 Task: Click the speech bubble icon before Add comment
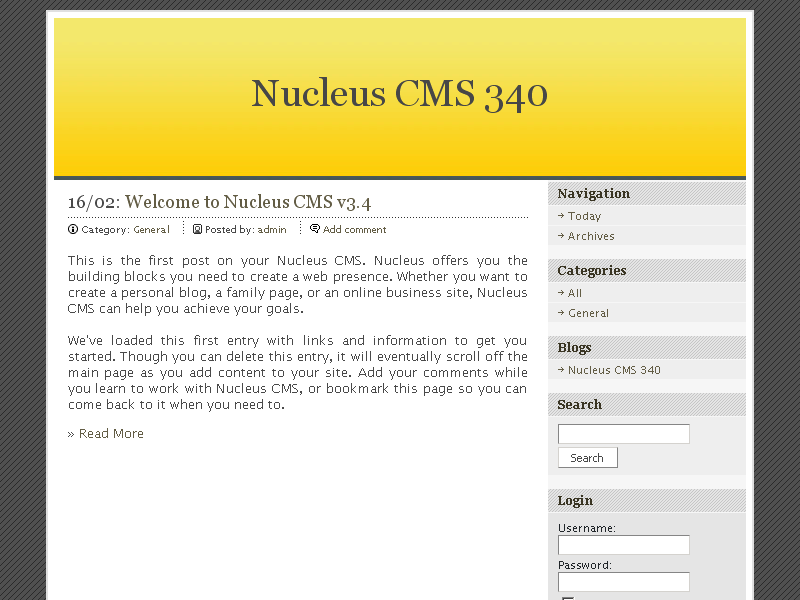[315, 229]
